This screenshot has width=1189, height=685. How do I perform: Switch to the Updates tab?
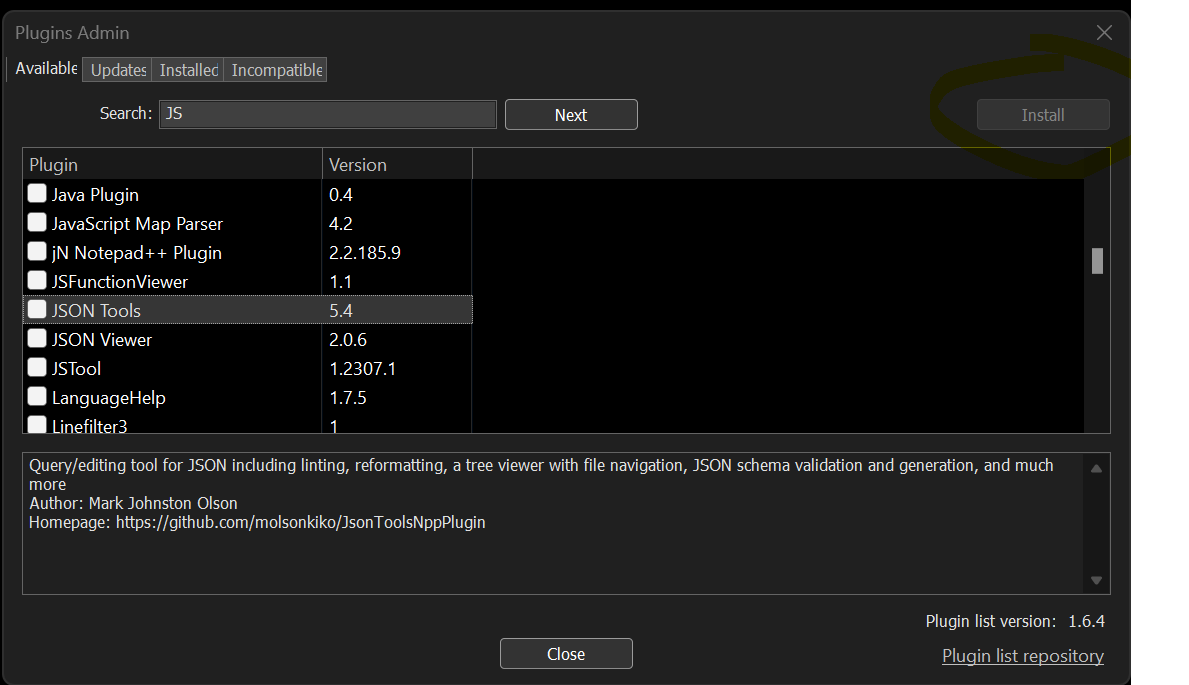(x=117, y=69)
